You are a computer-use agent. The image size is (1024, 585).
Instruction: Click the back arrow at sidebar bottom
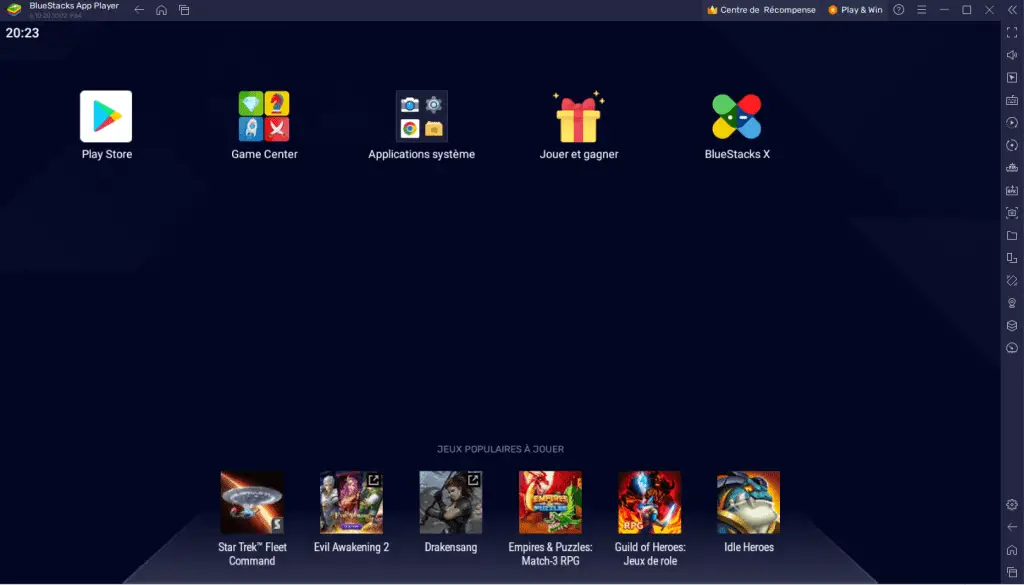pyautogui.click(x=1012, y=527)
